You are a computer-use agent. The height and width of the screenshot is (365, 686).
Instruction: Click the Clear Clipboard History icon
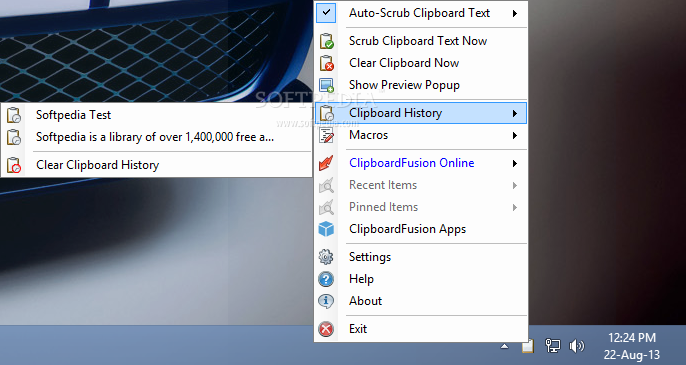(x=14, y=165)
